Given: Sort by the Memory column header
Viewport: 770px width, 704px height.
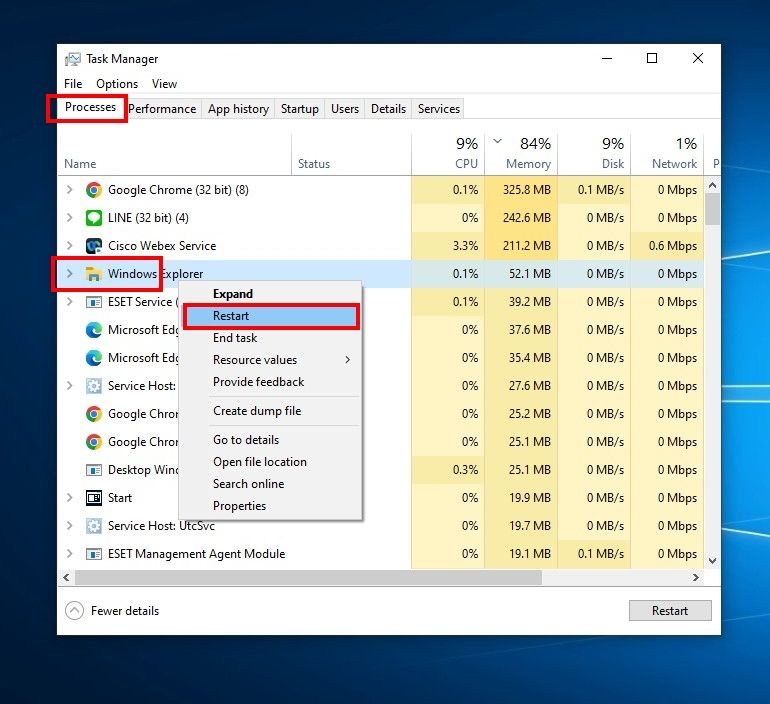Looking at the screenshot, I should [521, 155].
